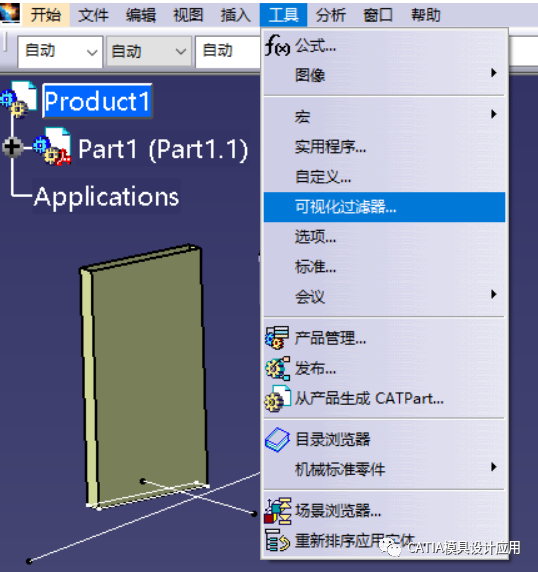Select the Applications tree node
The height and width of the screenshot is (572, 538).
pyautogui.click(x=107, y=197)
